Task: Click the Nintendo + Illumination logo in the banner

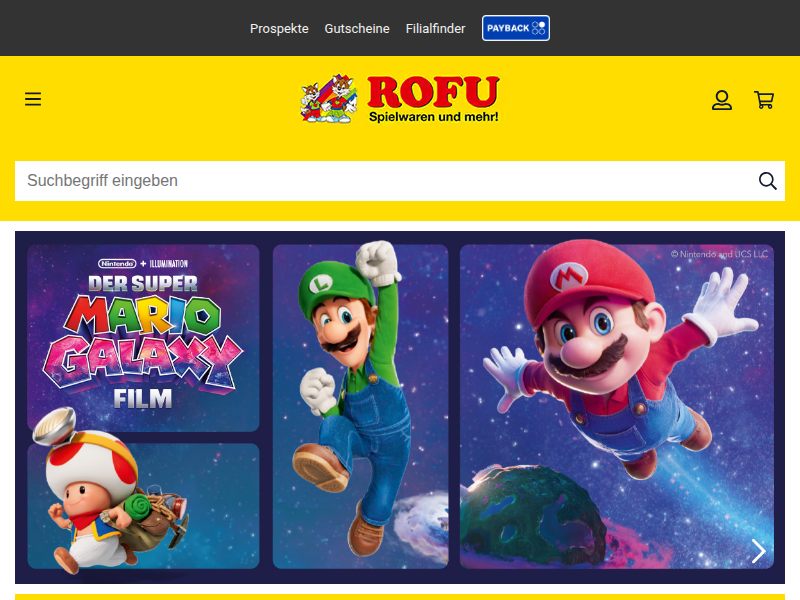Action: pos(142,262)
